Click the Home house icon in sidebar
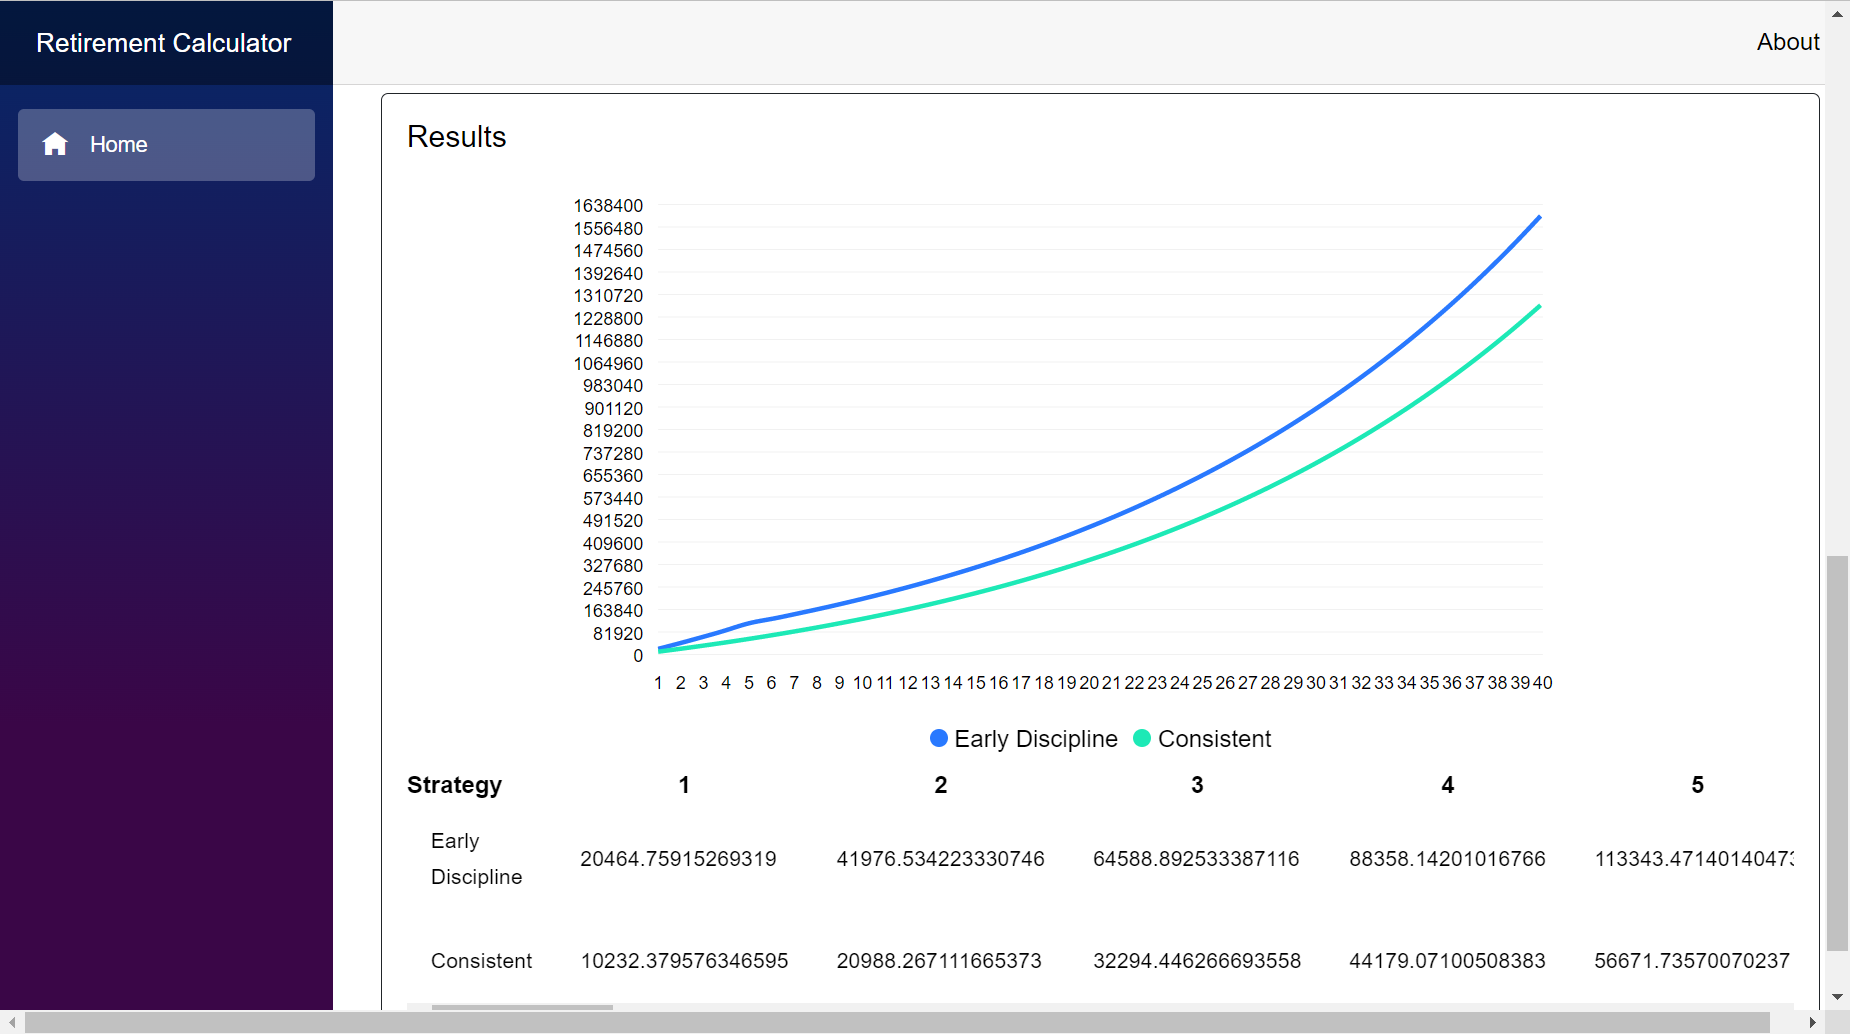This screenshot has height=1034, width=1850. [x=55, y=144]
